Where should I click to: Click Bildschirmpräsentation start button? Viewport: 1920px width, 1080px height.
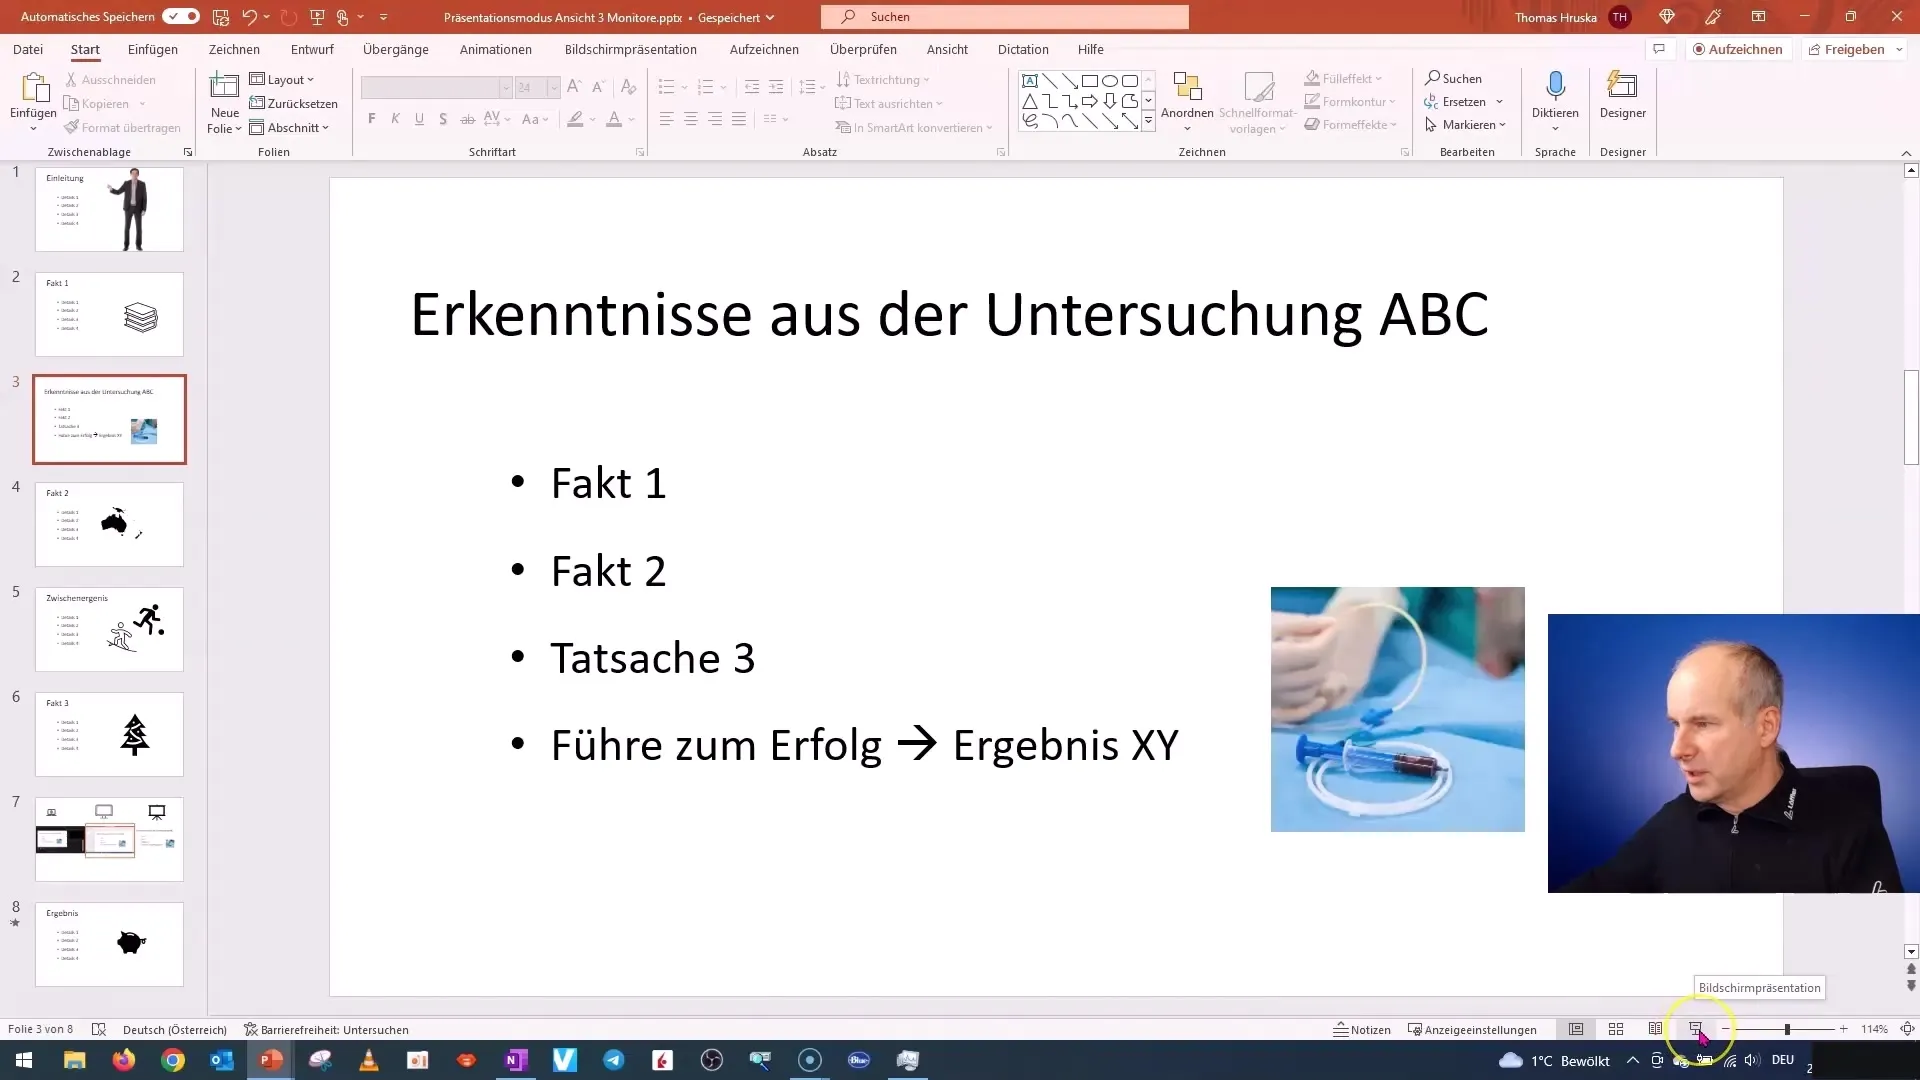coord(1697,1029)
